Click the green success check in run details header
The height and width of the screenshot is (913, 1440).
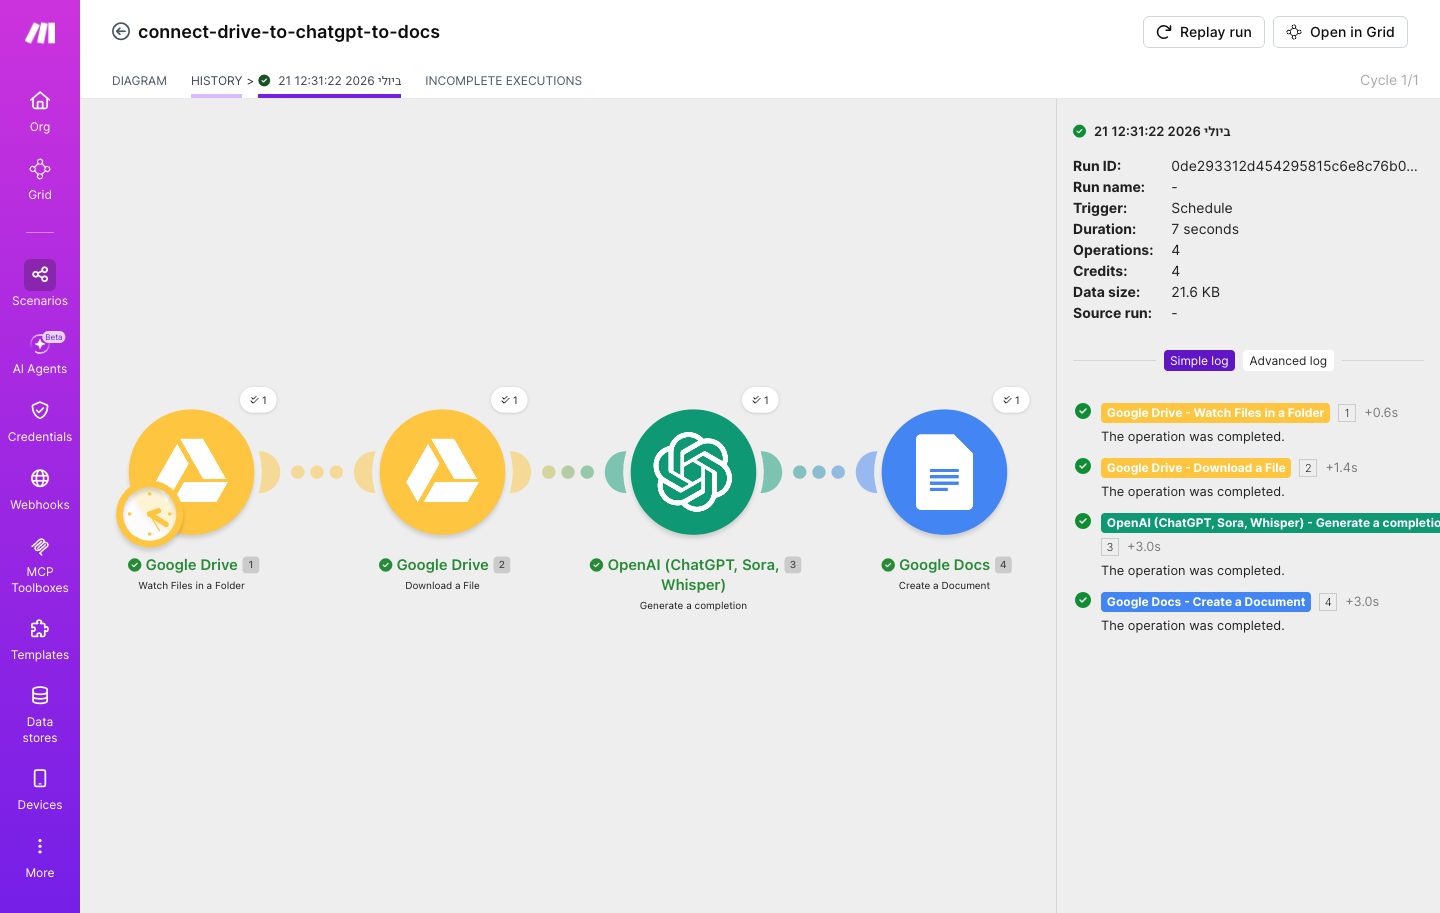click(1080, 131)
